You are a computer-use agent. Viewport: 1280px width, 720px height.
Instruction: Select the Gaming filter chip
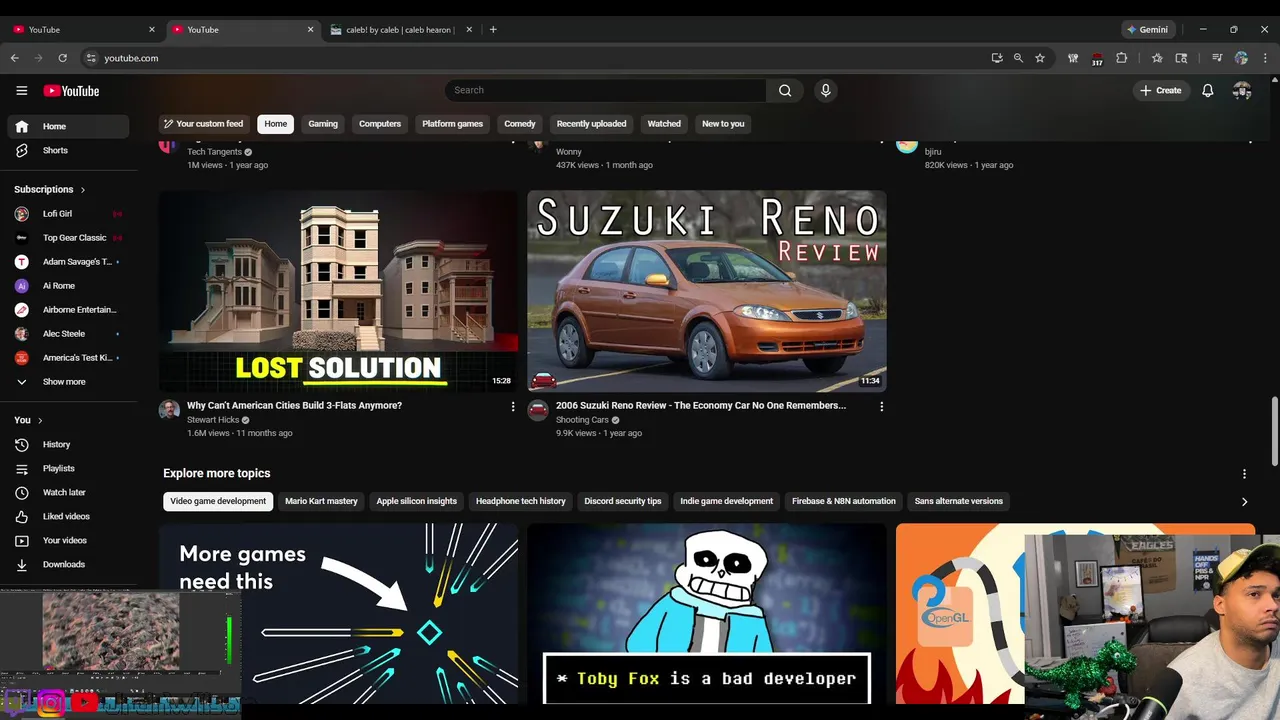coord(323,124)
